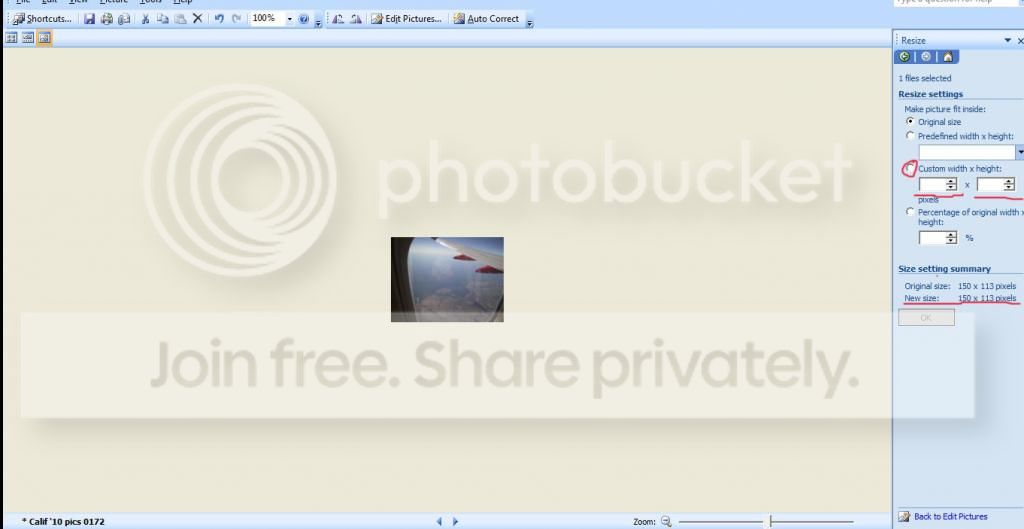Image resolution: width=1024 pixels, height=529 pixels.
Task: Click the custom height spinner arrows
Action: (x=1009, y=185)
